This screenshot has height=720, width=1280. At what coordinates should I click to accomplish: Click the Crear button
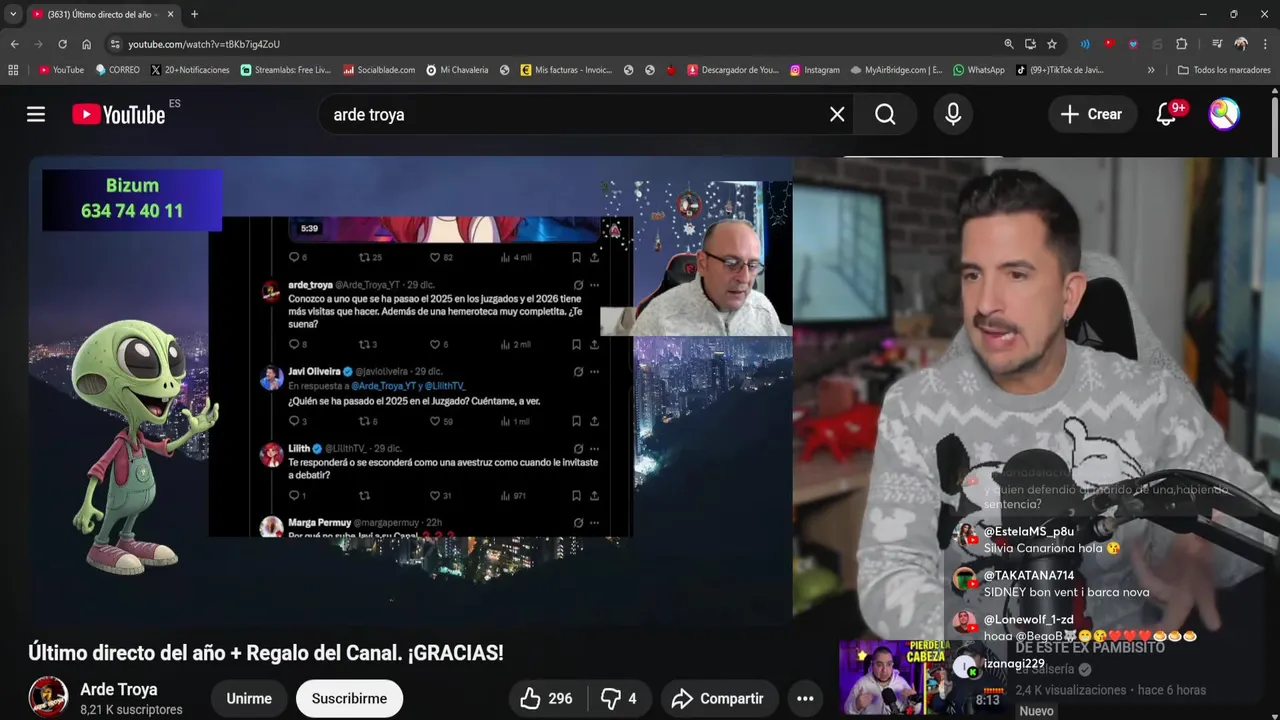[x=1092, y=114]
